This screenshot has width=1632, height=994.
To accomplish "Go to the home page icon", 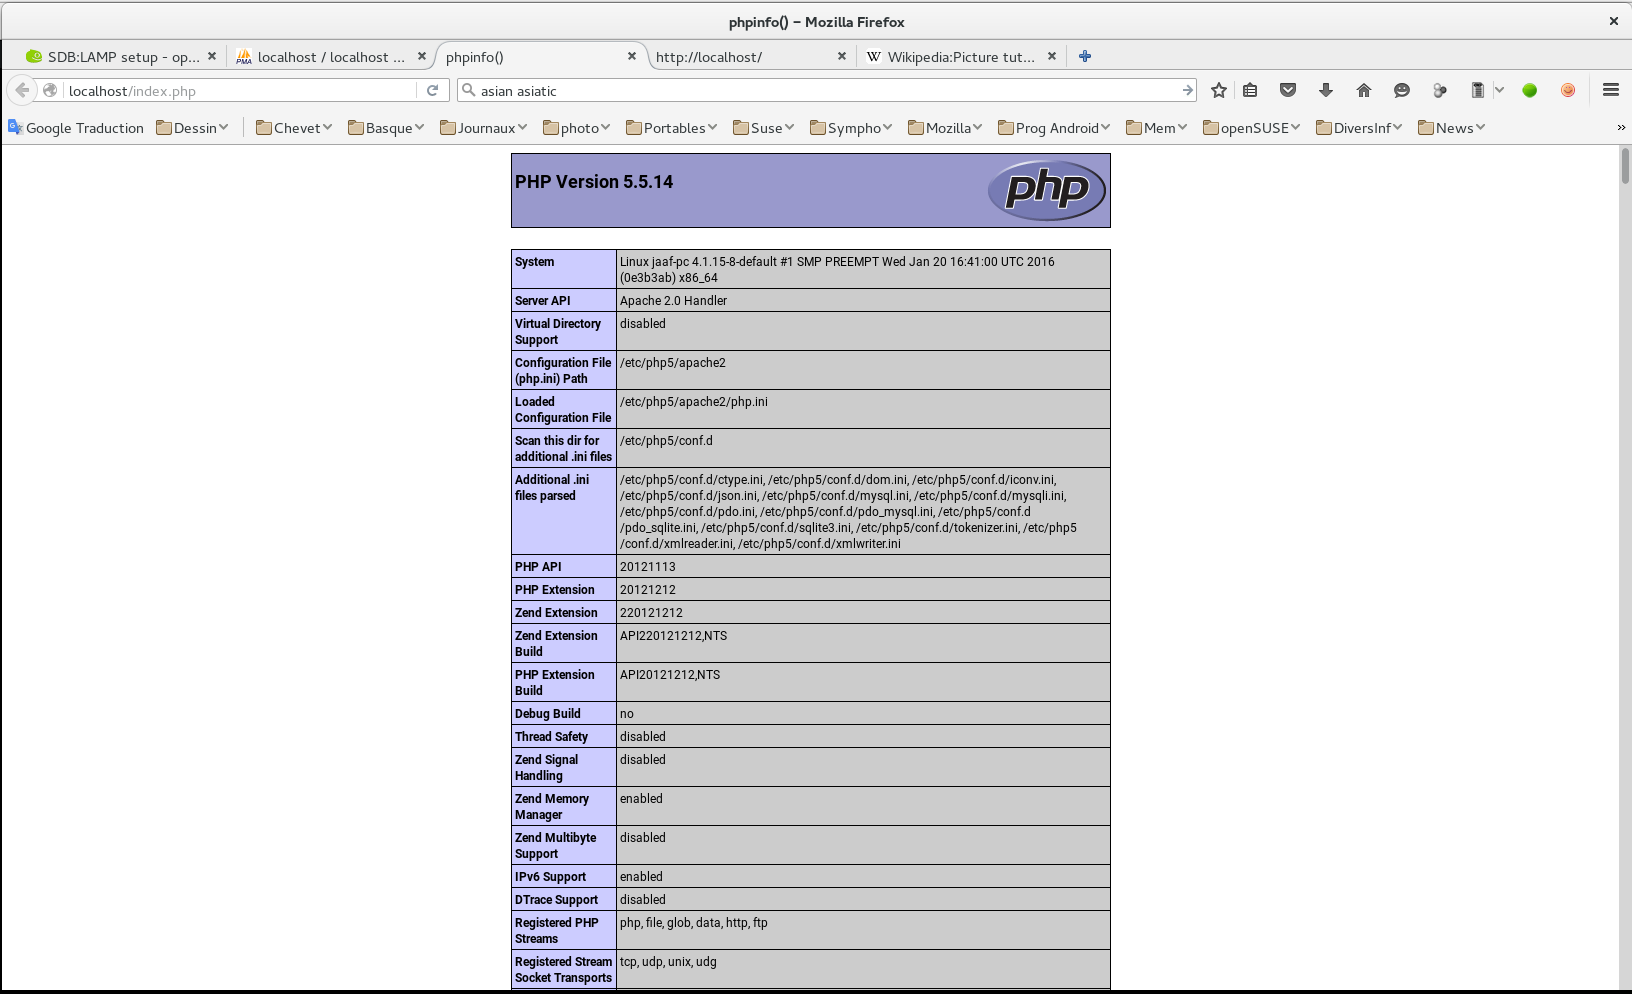I will click(1363, 90).
